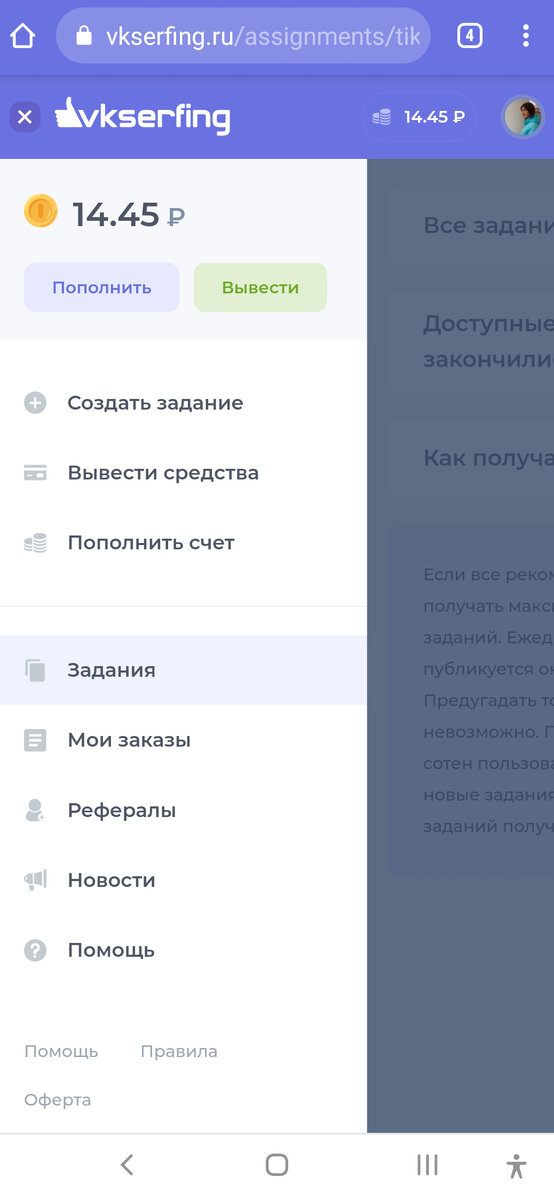Tap the gold coin balance icon
This screenshot has width=554, height=1200.
pyautogui.click(x=41, y=211)
